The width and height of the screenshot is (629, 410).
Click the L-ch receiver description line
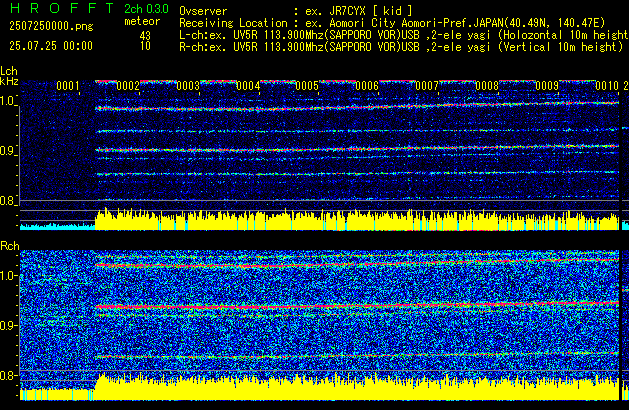[x=404, y=35]
